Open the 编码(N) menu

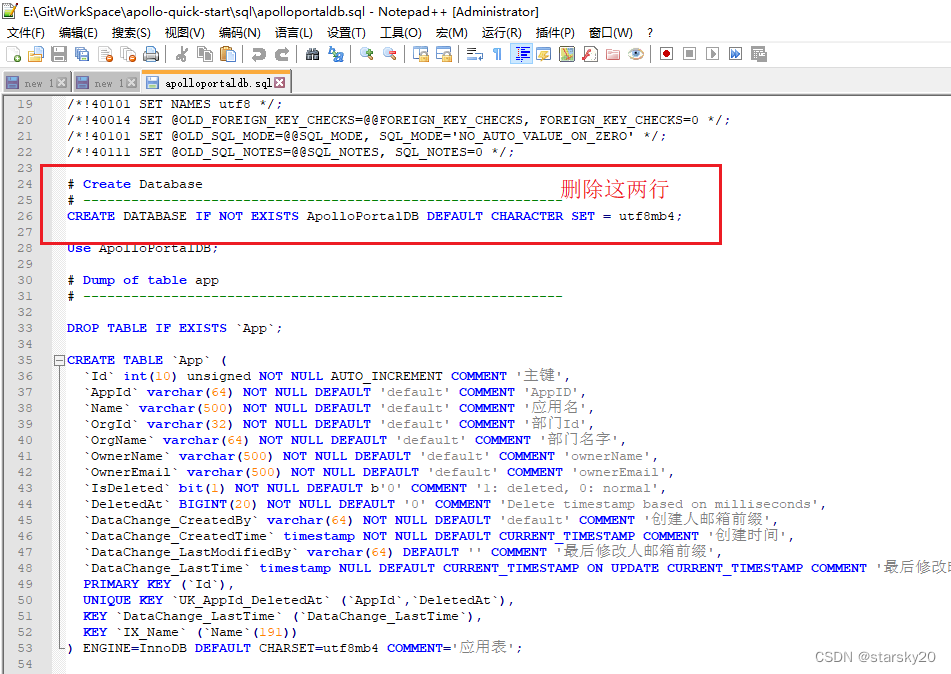click(240, 33)
